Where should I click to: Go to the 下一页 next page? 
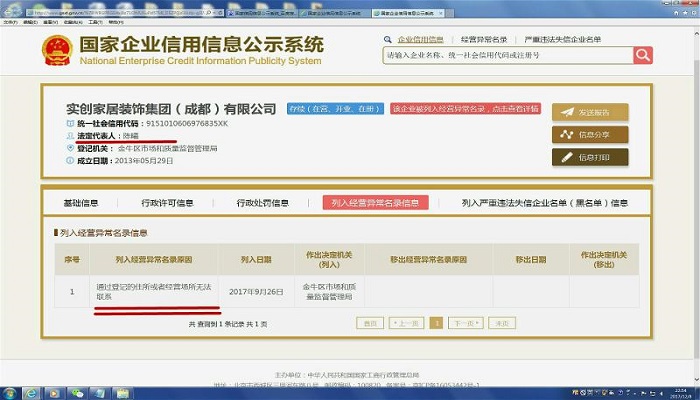click(465, 324)
